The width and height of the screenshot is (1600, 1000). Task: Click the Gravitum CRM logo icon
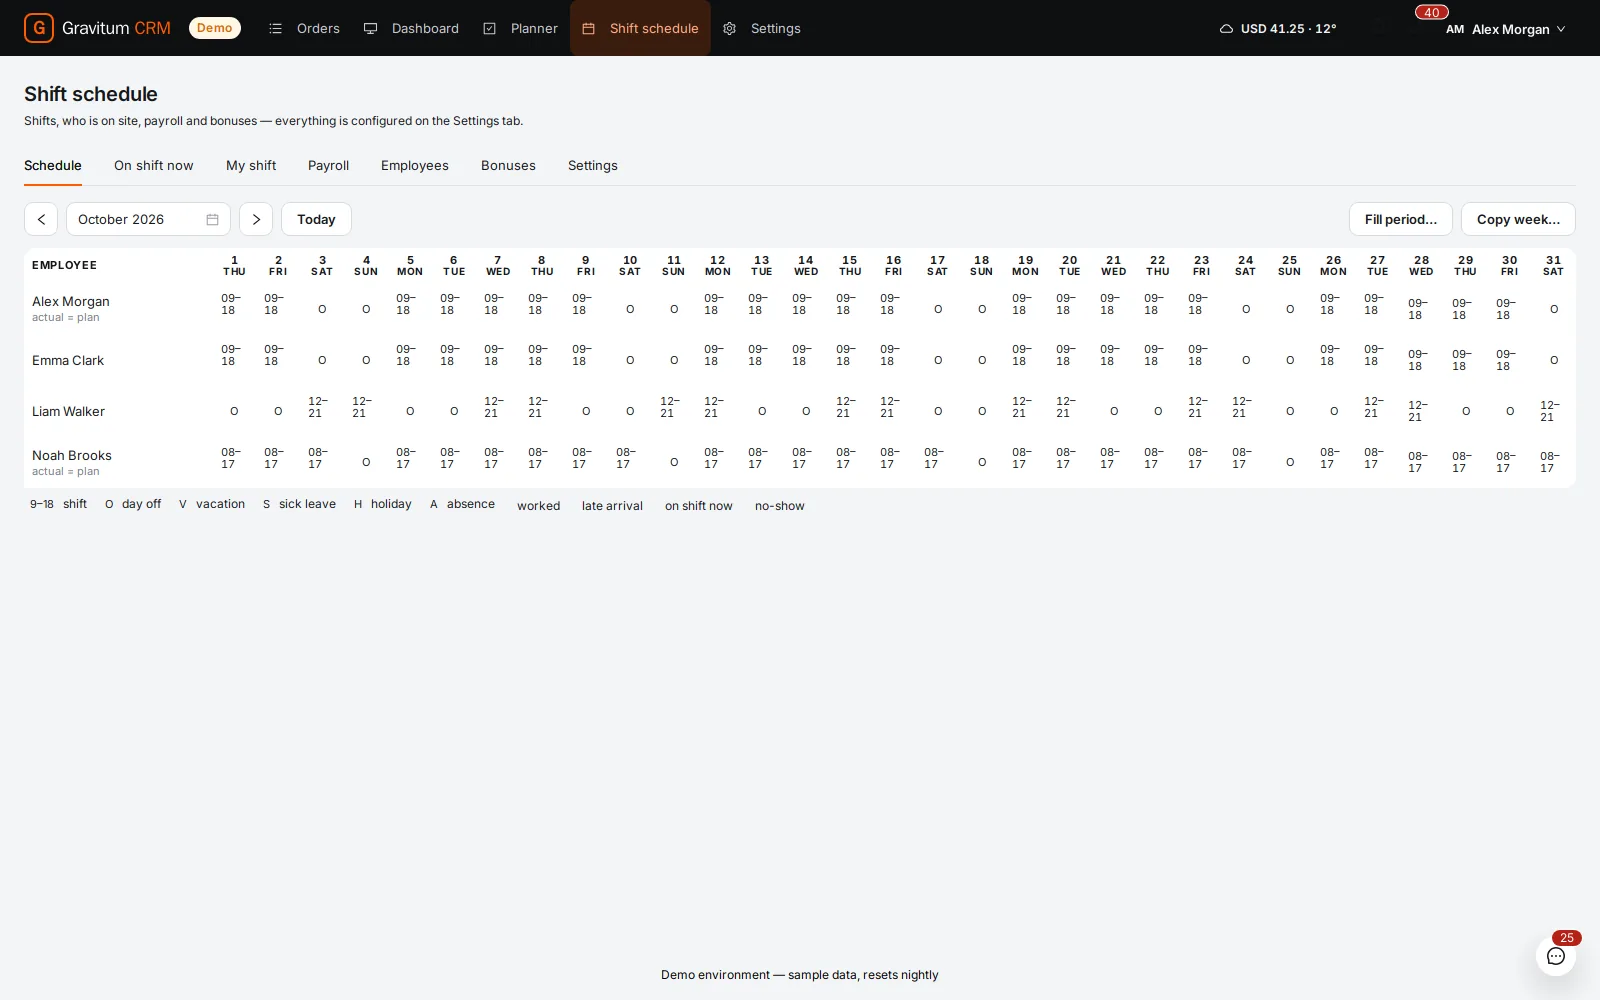[x=38, y=28]
